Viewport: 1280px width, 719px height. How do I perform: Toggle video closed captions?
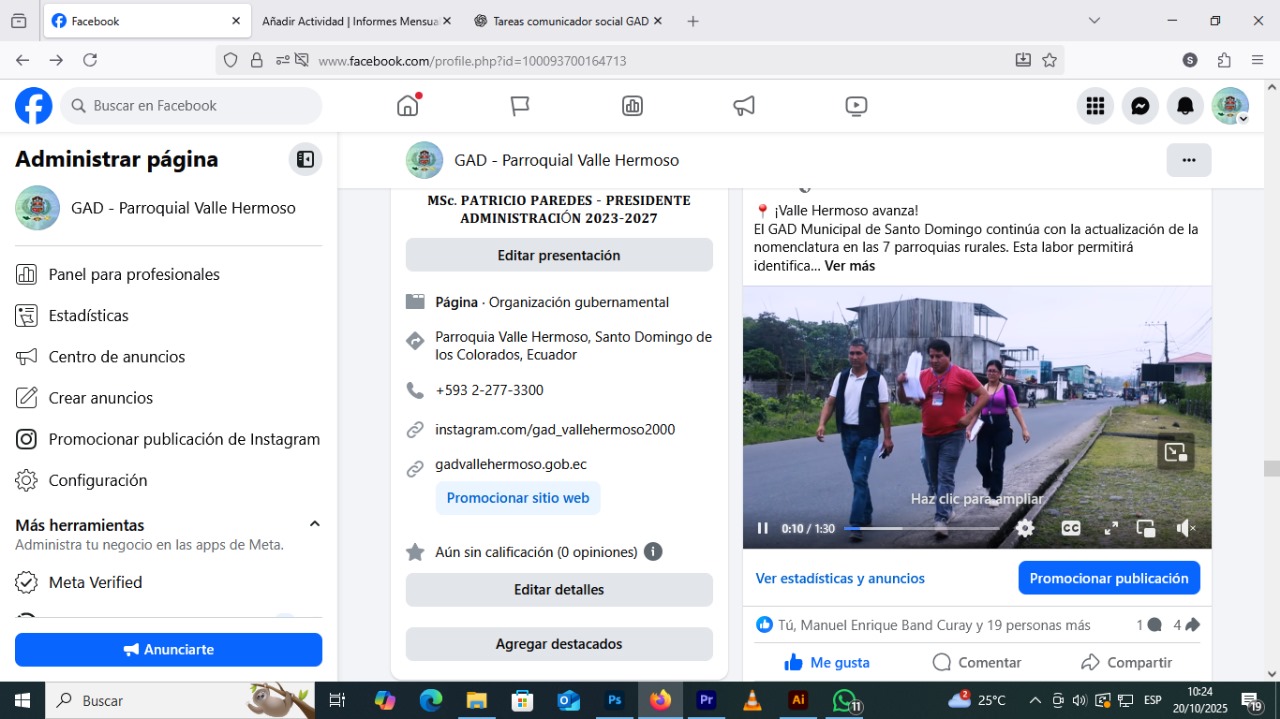point(1070,528)
